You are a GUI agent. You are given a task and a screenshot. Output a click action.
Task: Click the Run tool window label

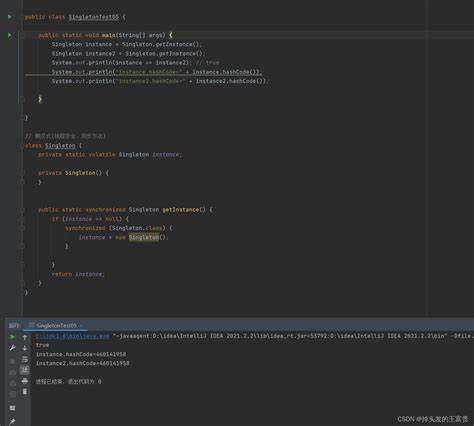pyautogui.click(x=14, y=325)
